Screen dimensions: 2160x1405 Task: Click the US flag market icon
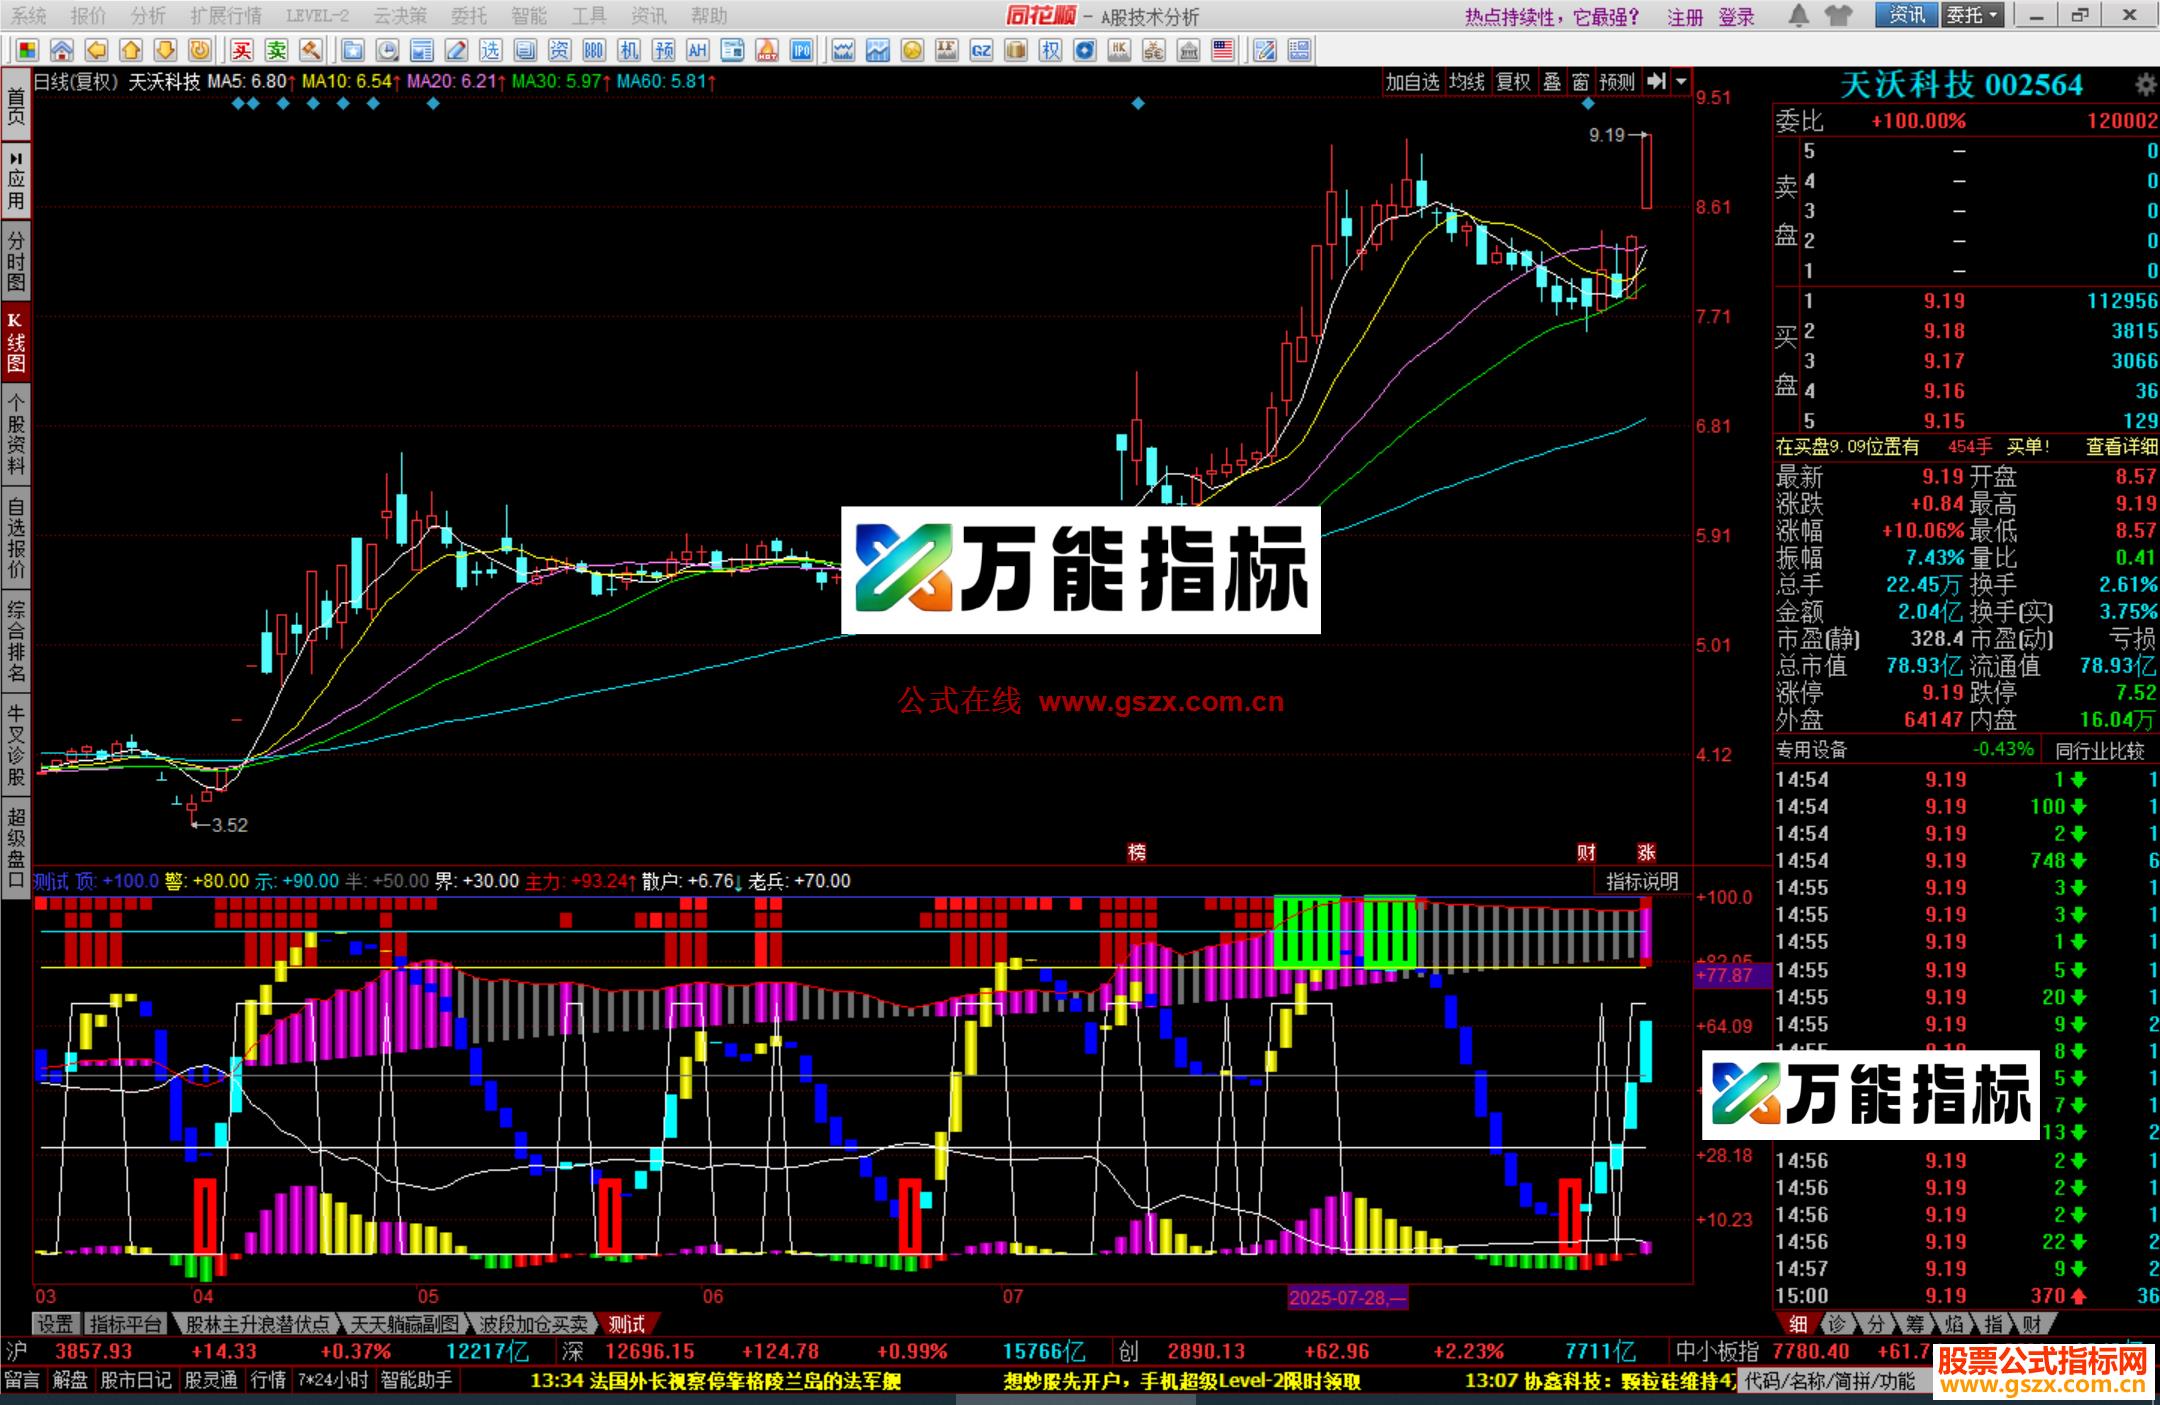point(1223,51)
